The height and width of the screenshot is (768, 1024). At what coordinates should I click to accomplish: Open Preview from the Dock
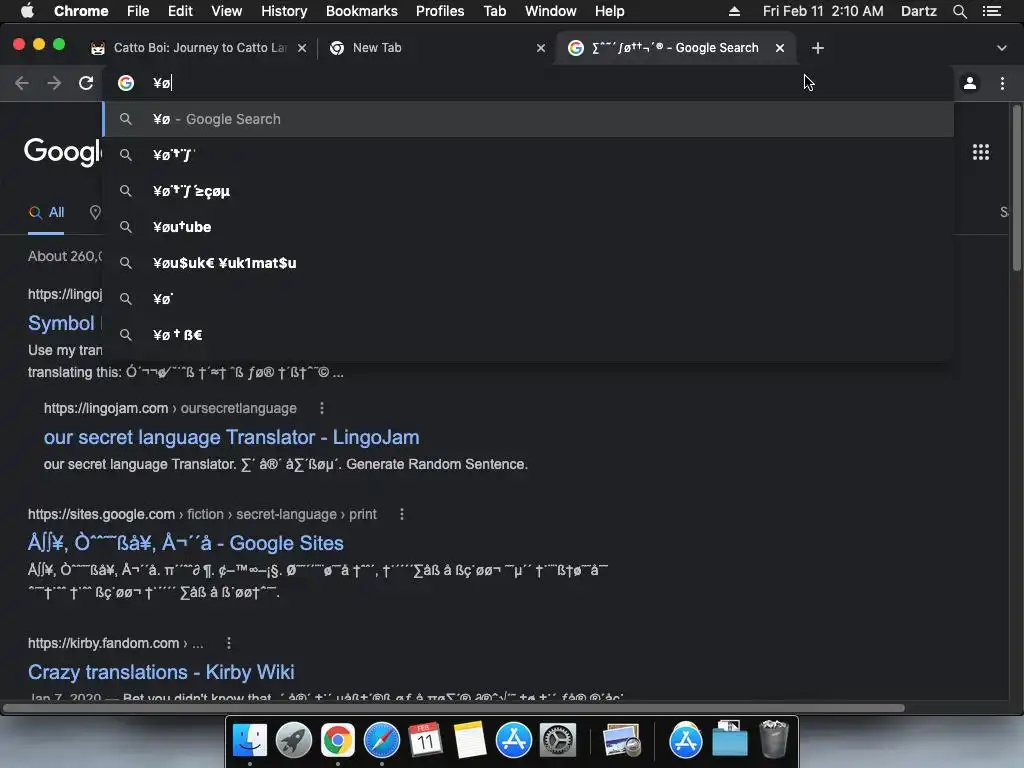pyautogui.click(x=621, y=740)
